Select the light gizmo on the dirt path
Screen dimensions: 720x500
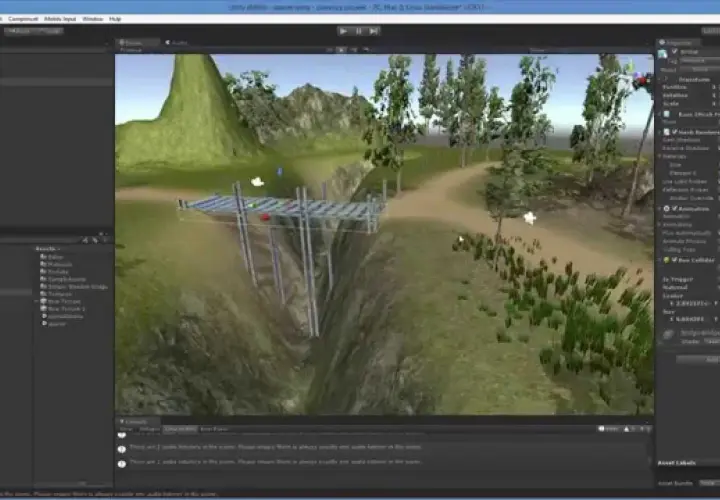529,218
